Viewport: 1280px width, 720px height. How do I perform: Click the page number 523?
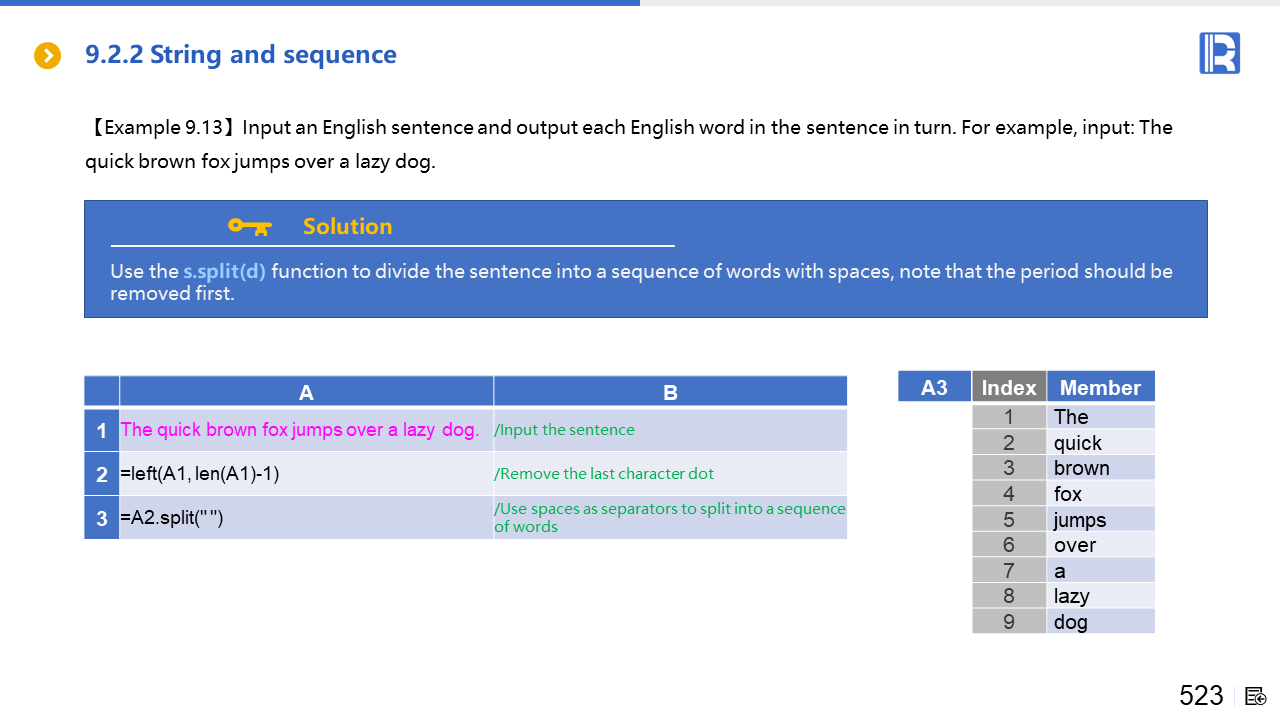tap(1201, 696)
